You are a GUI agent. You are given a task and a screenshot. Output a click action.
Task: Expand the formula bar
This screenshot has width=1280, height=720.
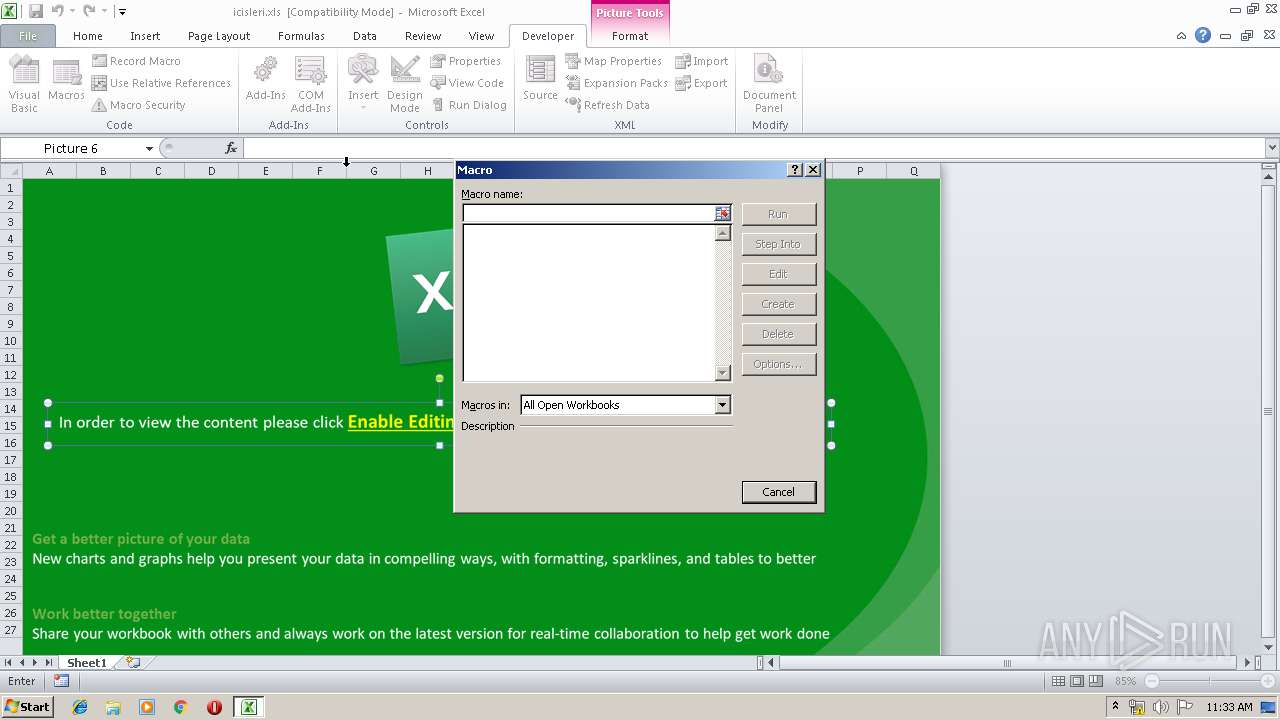coord(1271,148)
